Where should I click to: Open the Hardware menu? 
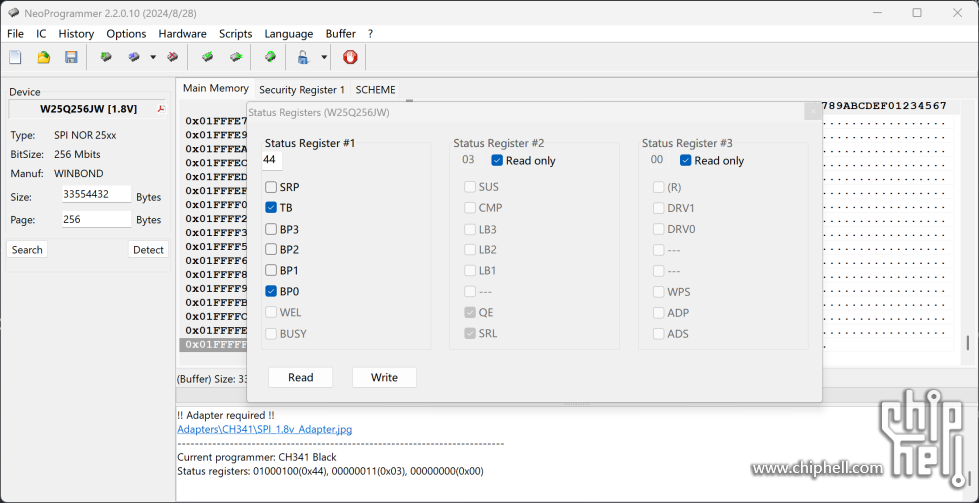click(x=182, y=34)
